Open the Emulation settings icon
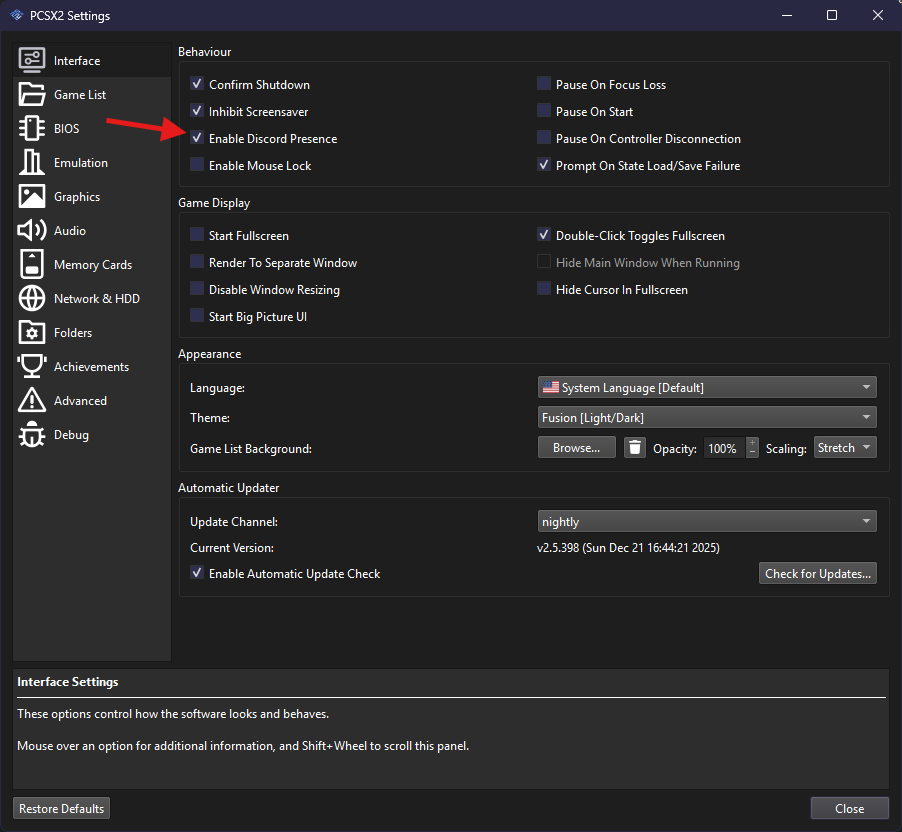This screenshot has height=832, width=902. click(x=32, y=162)
